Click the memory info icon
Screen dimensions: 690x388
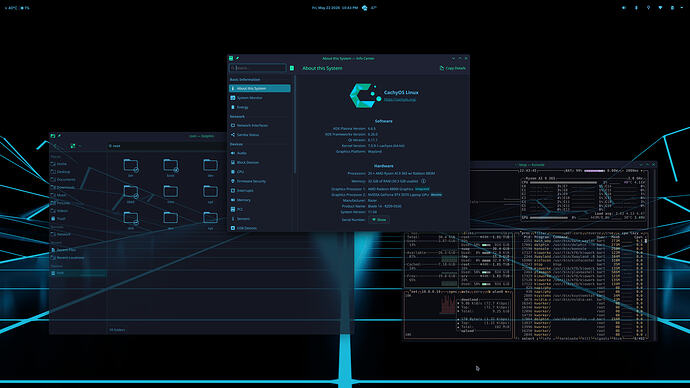coord(423,181)
